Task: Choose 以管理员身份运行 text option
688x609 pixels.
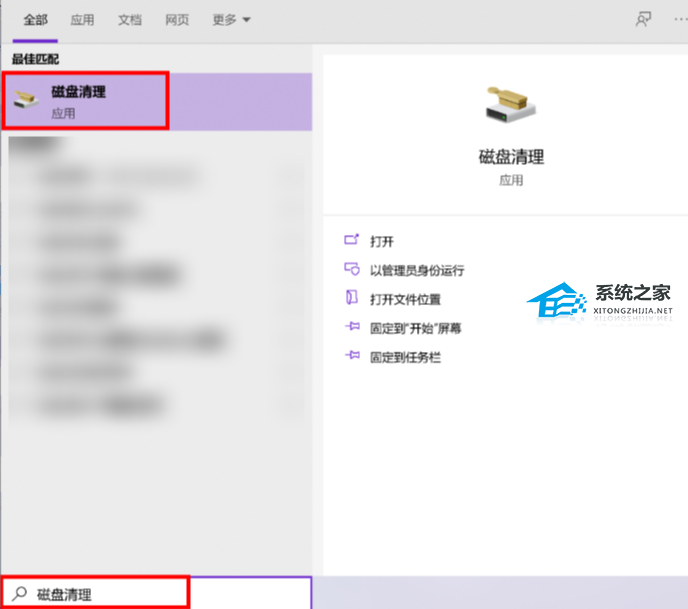Action: coord(417,270)
